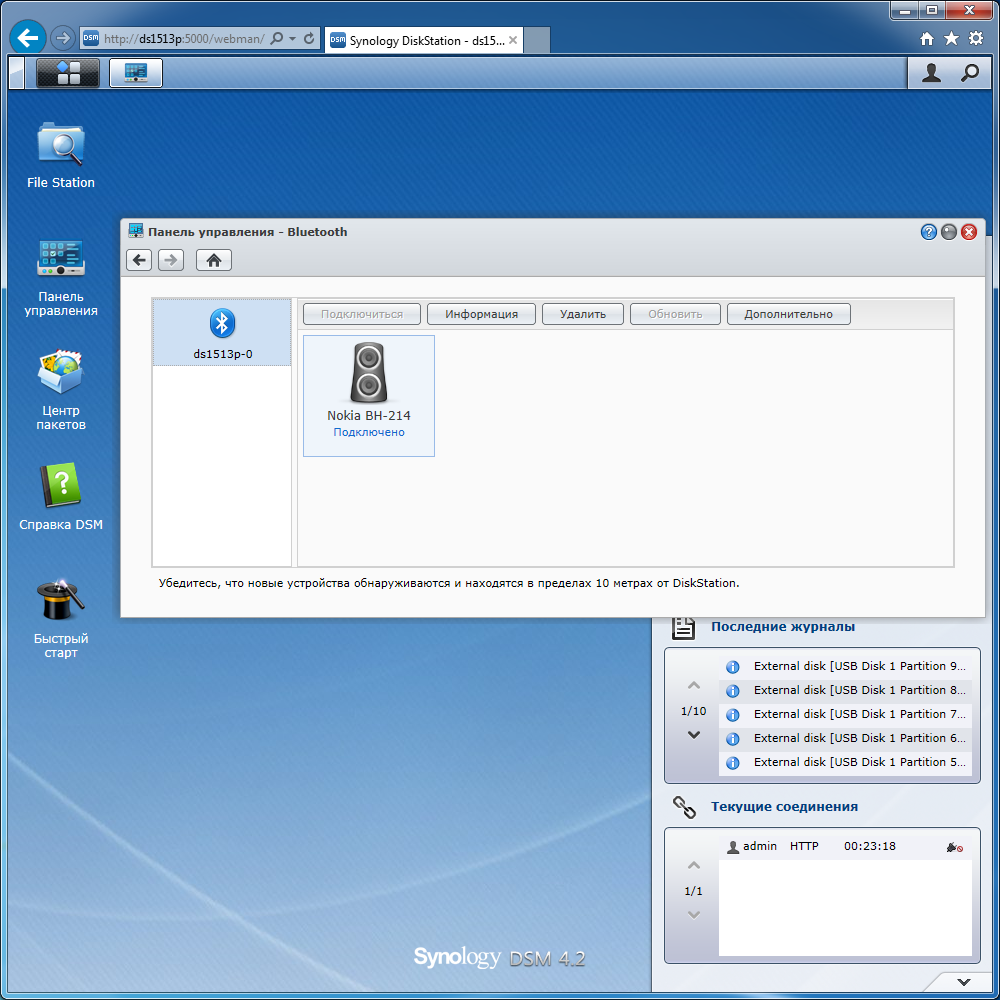Open the user account menu icon
Screen dimensions: 1000x1000
(931, 73)
